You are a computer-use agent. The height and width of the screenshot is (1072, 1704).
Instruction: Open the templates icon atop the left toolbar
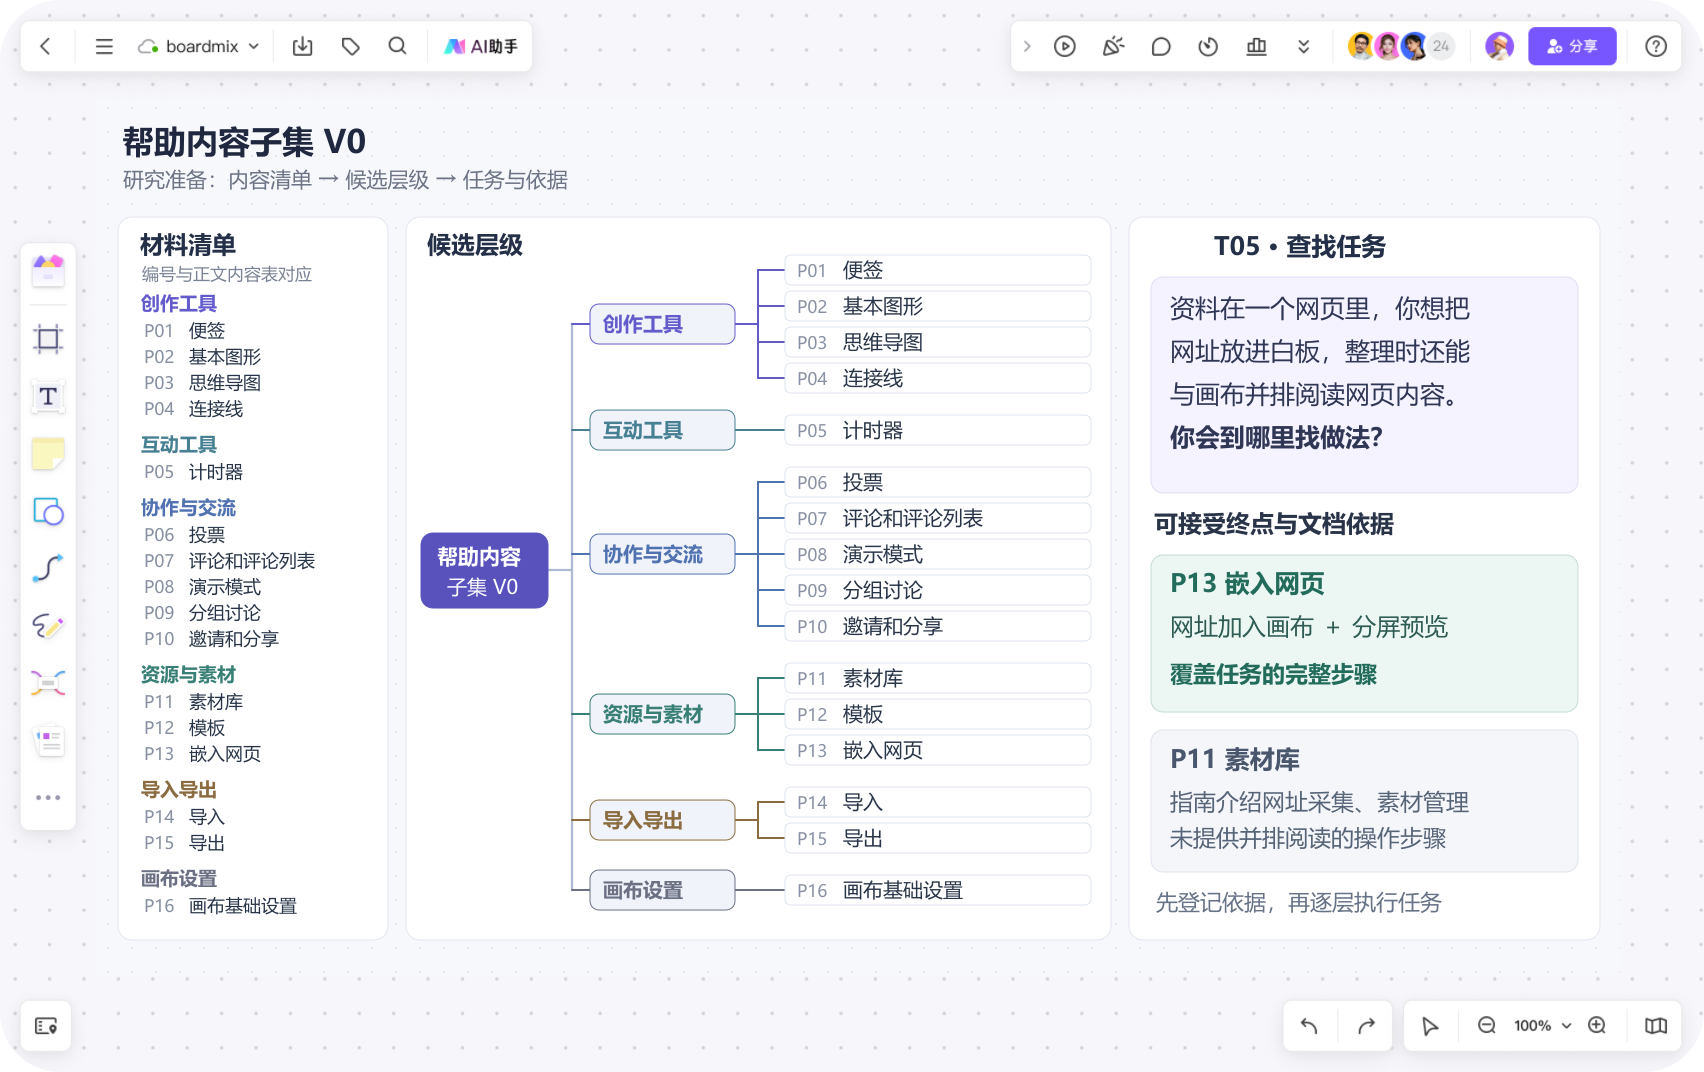[x=48, y=270]
